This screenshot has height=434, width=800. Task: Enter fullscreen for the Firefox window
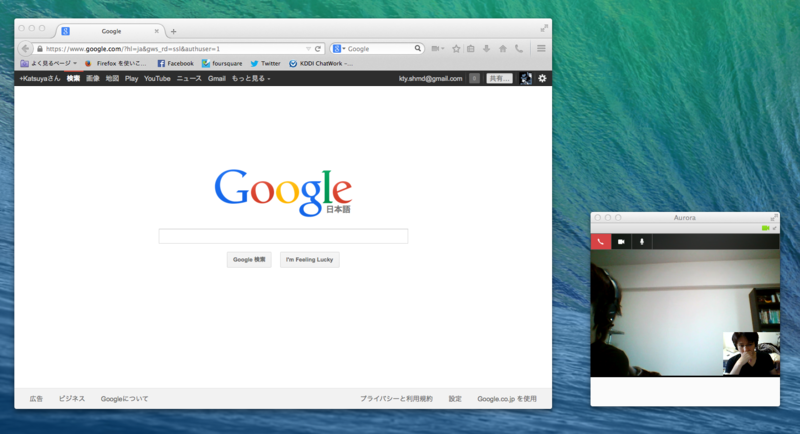tap(544, 28)
